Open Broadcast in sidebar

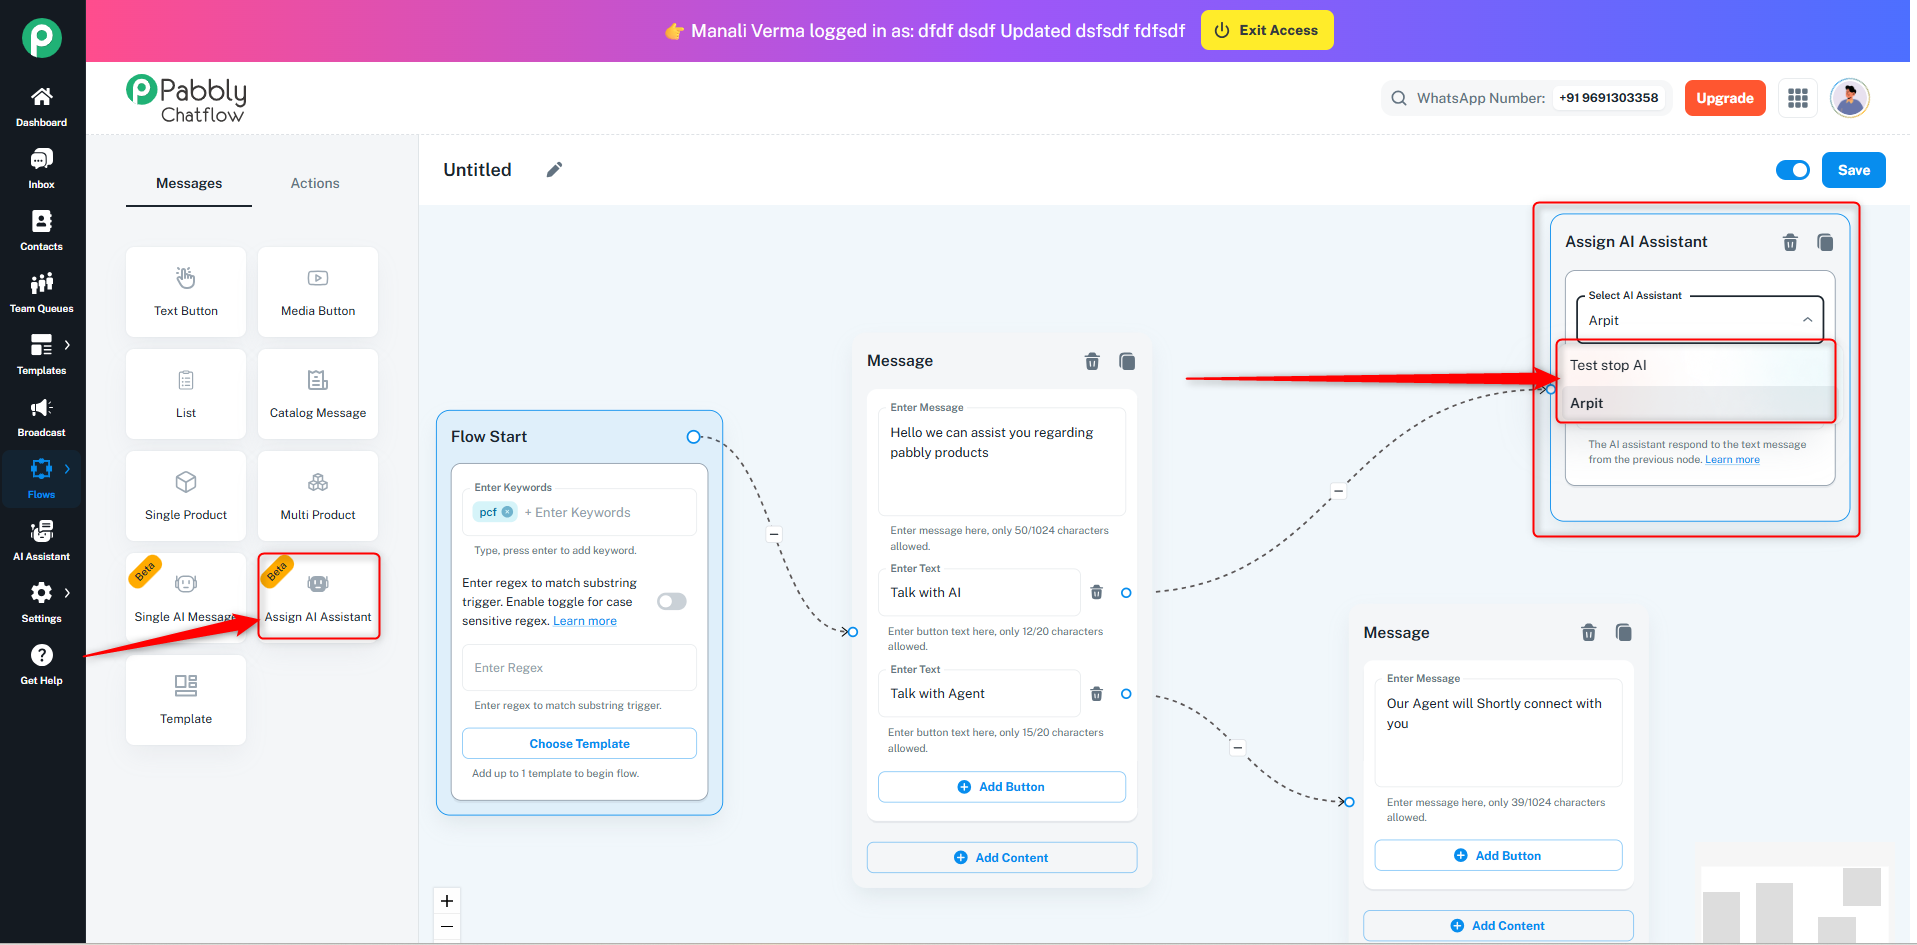click(41, 417)
